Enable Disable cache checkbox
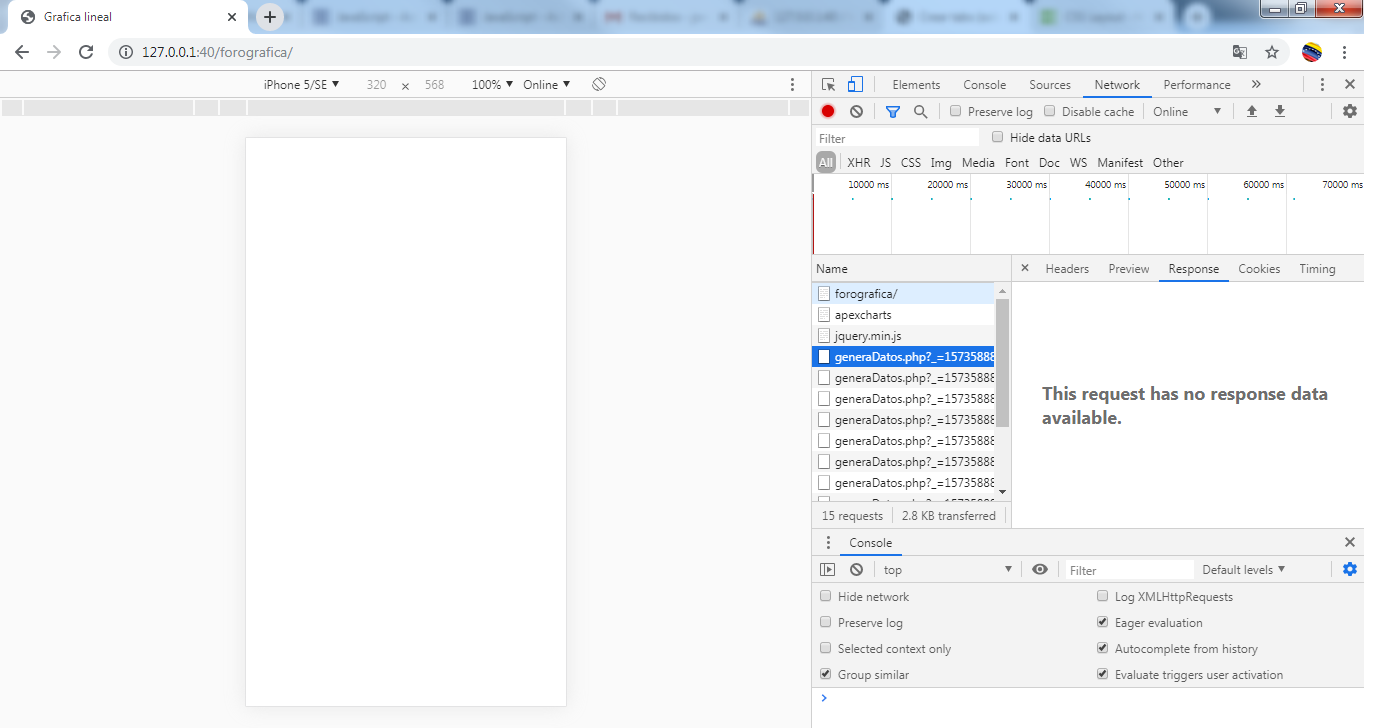This screenshot has height=728, width=1394. 1050,111
